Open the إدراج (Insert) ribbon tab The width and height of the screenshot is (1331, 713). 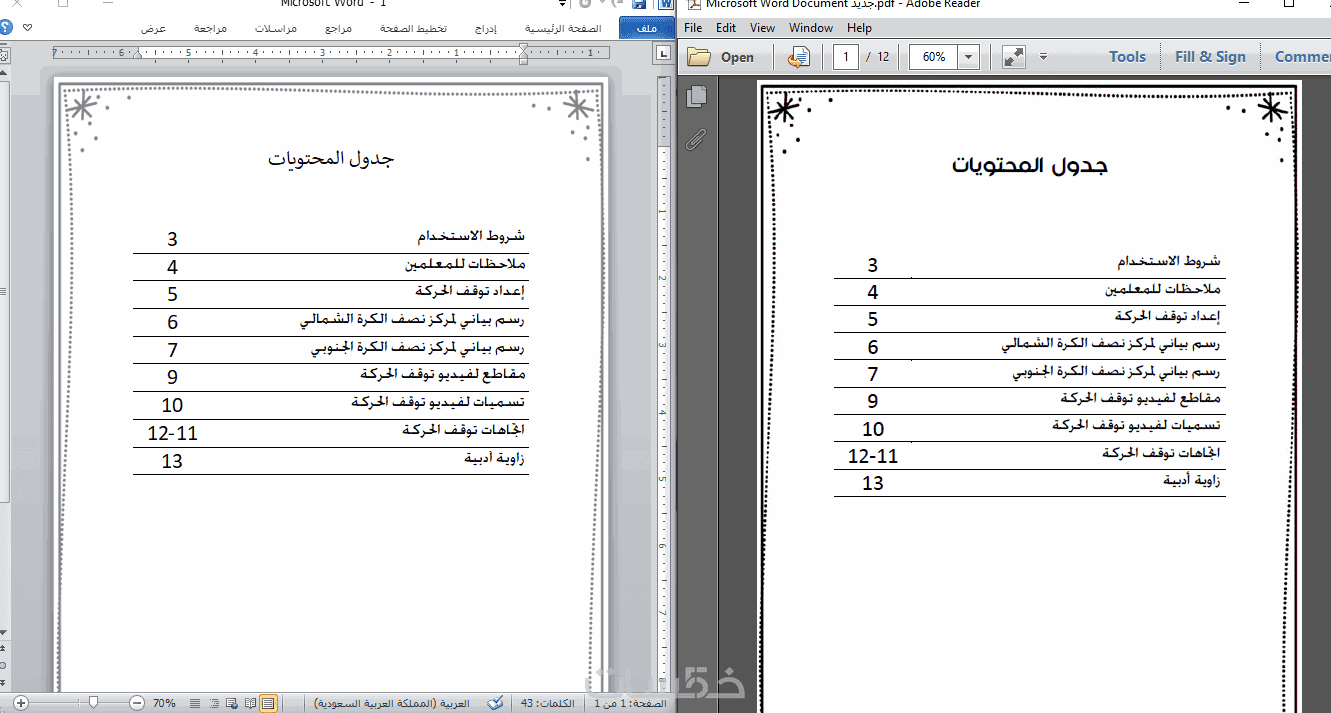pyautogui.click(x=486, y=28)
